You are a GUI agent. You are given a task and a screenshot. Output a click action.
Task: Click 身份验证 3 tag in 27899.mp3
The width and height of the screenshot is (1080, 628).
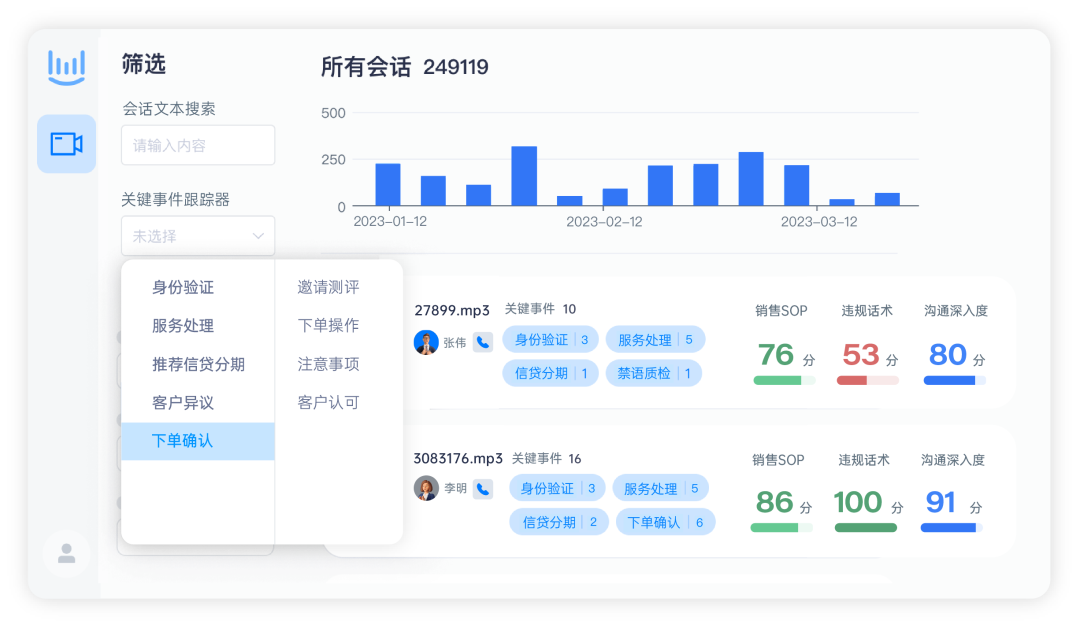(x=550, y=339)
